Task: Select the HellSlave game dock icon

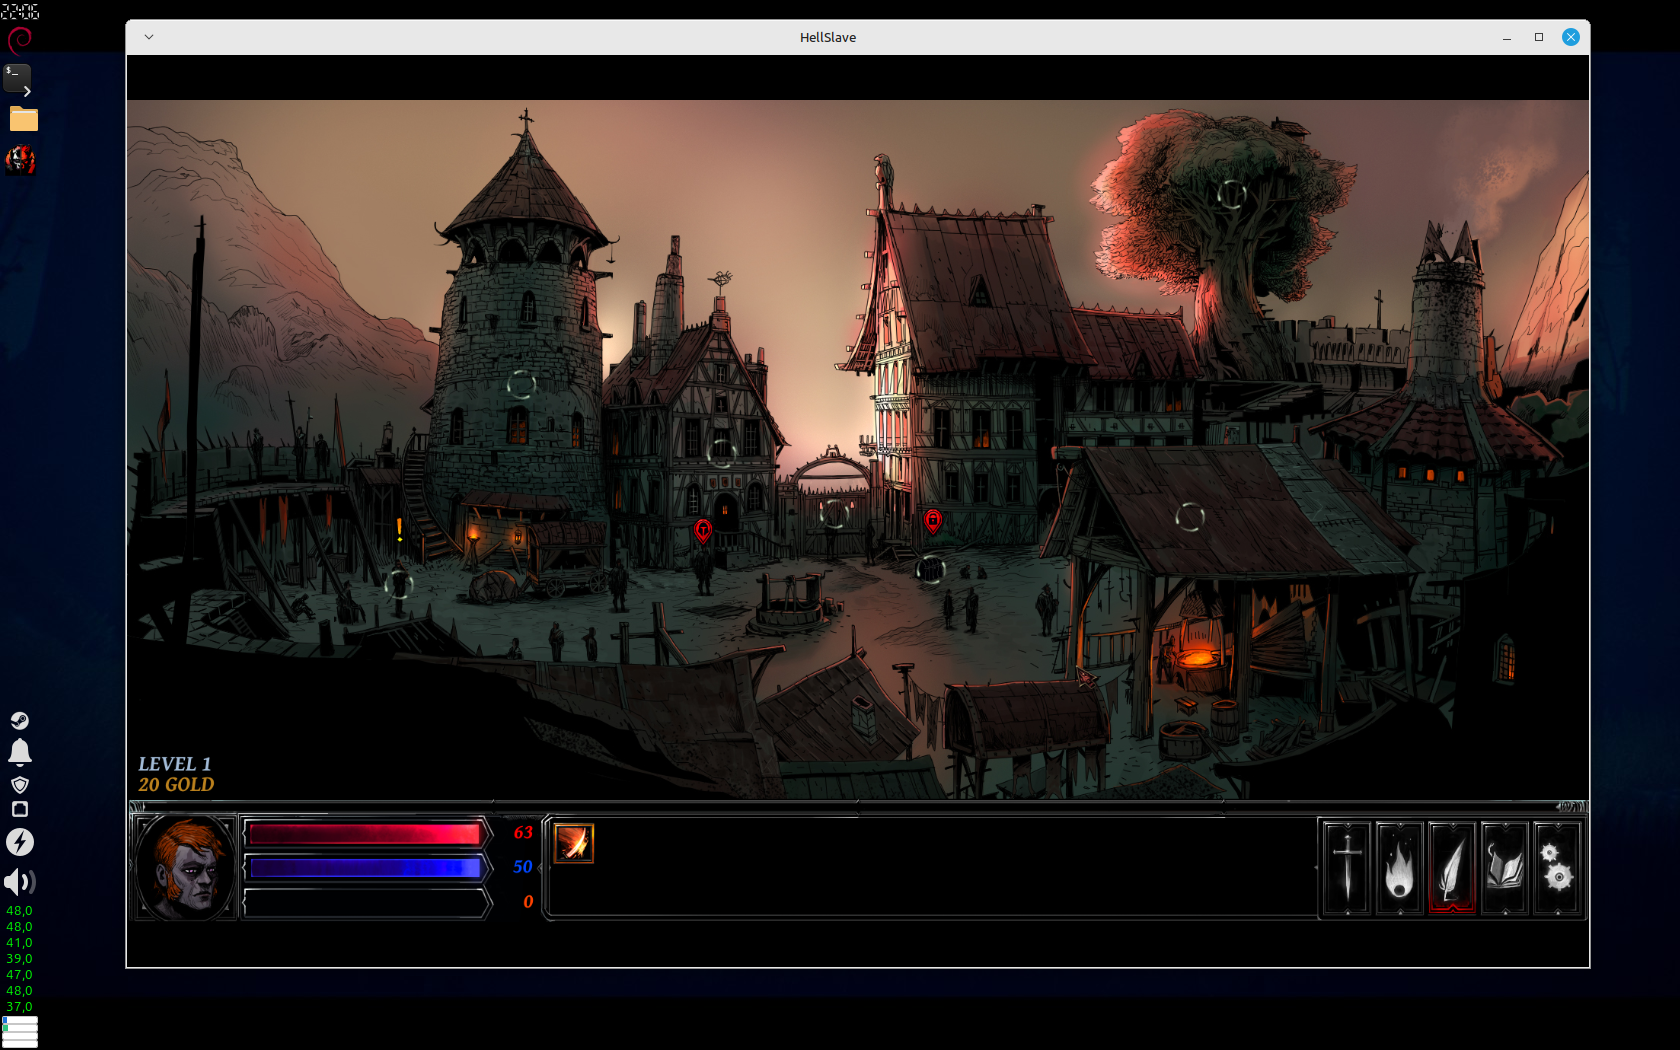Action: coord(20,159)
